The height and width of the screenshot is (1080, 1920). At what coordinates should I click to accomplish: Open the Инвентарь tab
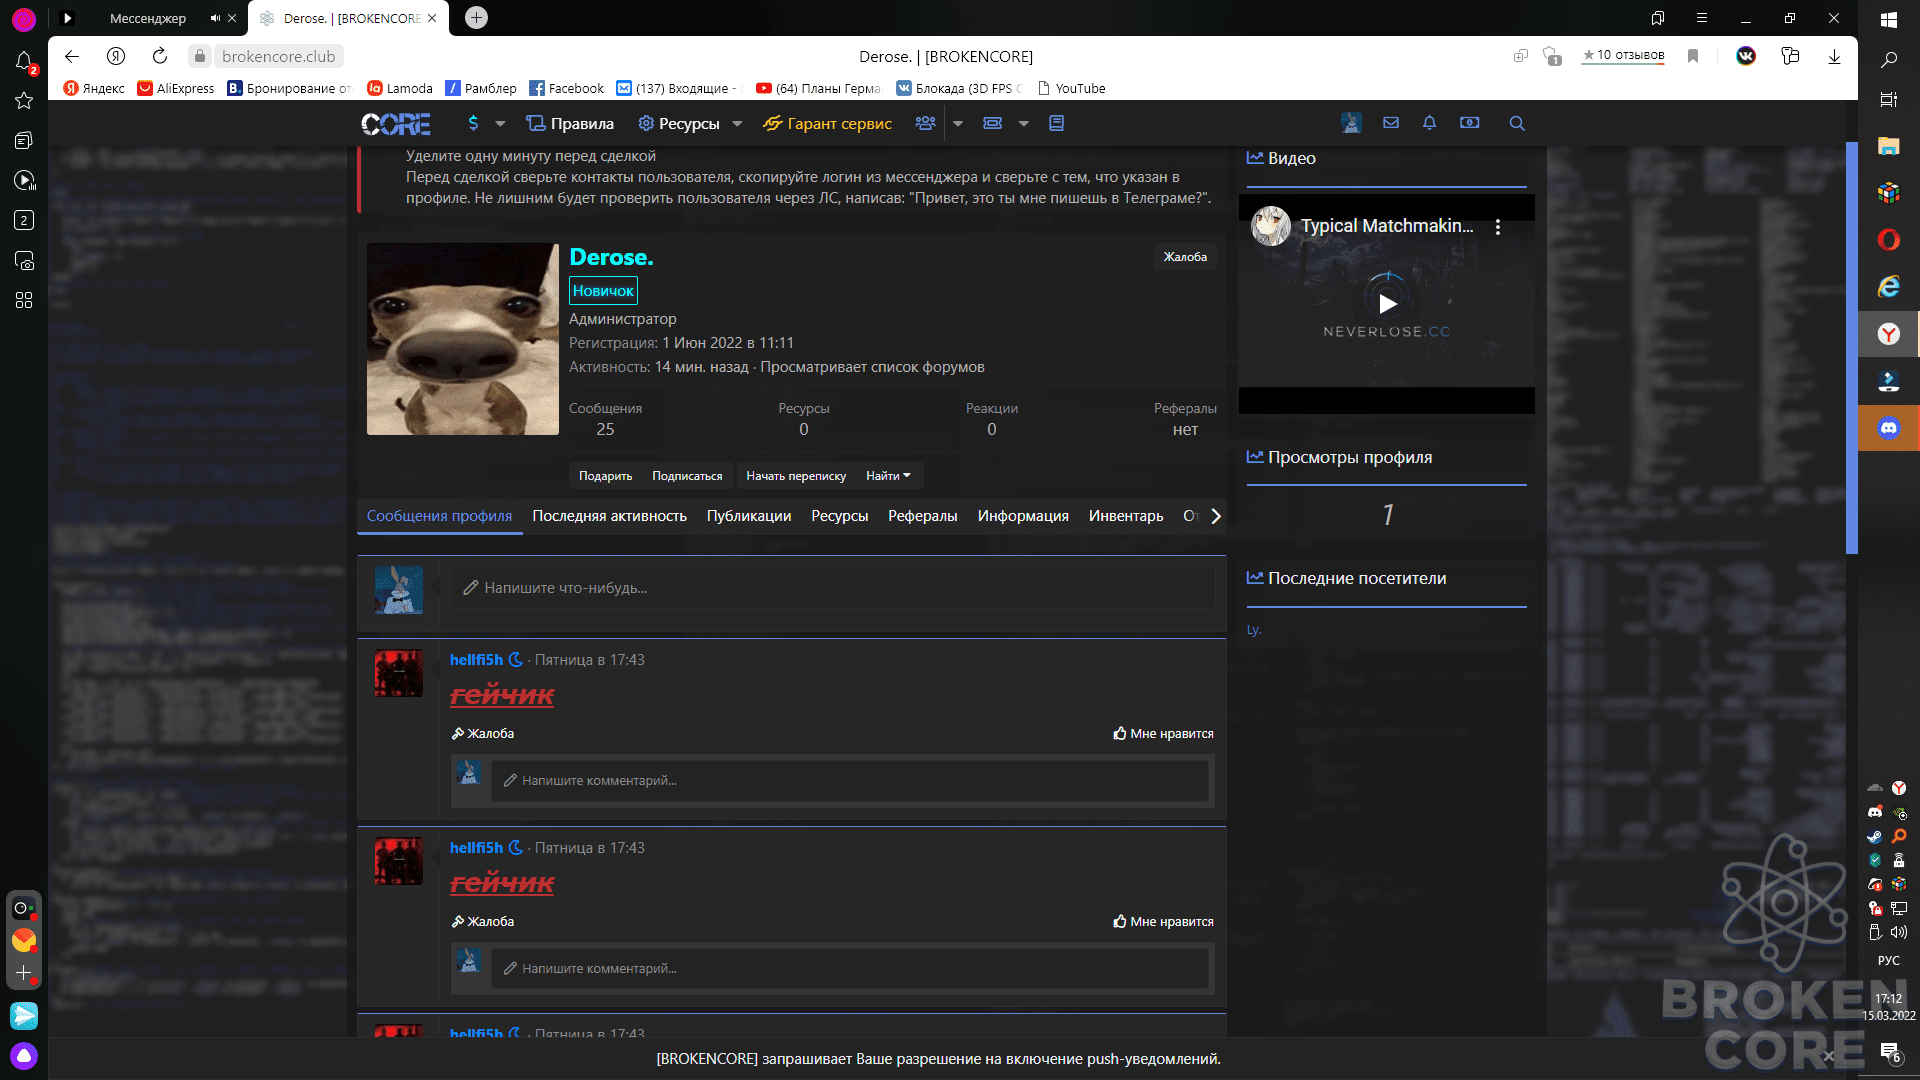(x=1126, y=516)
